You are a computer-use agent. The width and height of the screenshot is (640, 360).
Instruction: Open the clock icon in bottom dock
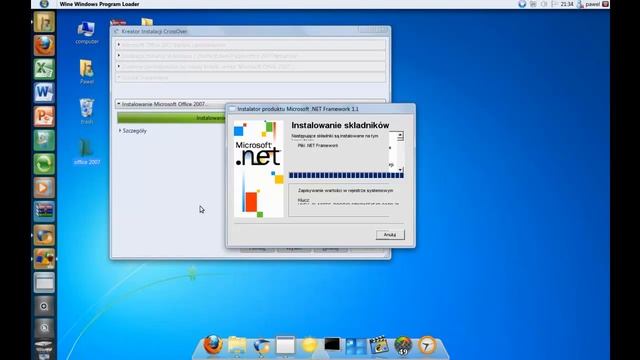427,346
